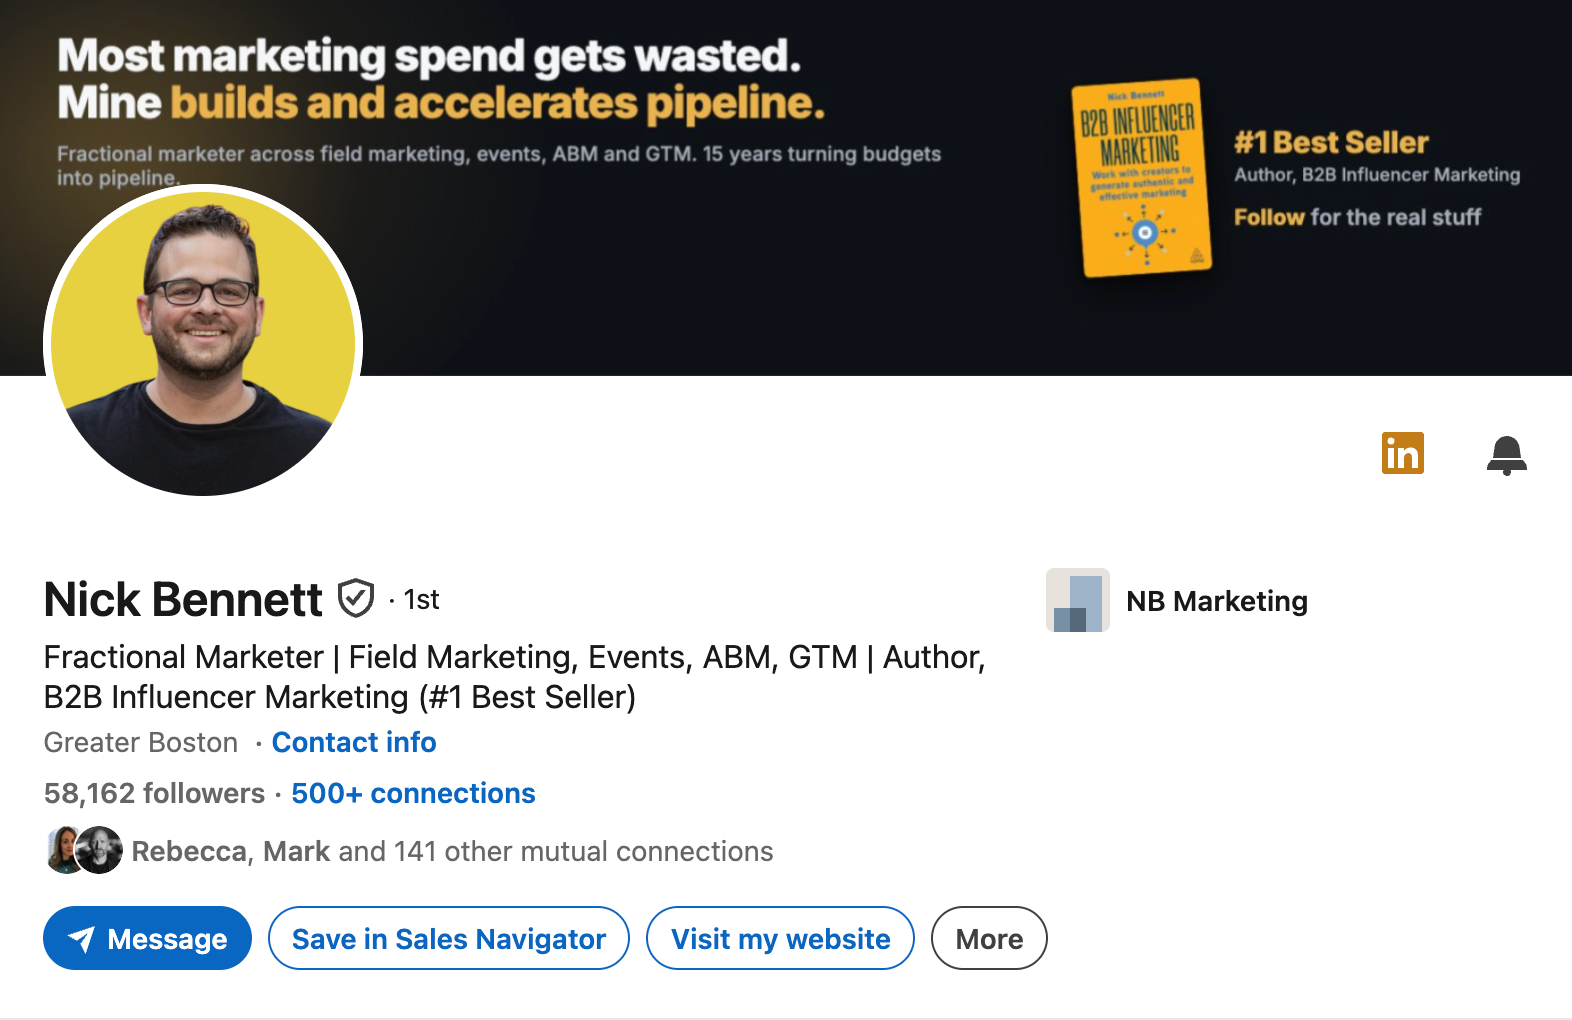Image resolution: width=1572 pixels, height=1020 pixels.
Task: Click Author, B2B Influencer Marketing banner caption
Action: tap(1377, 175)
